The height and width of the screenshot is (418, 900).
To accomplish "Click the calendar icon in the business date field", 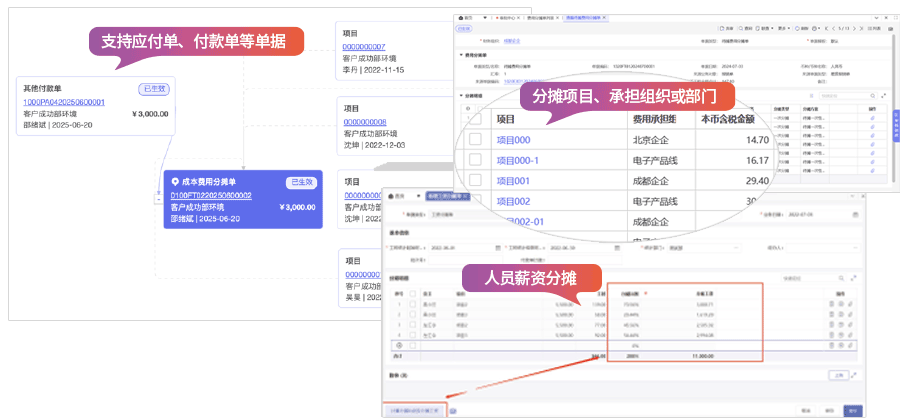I will click(x=853, y=215).
